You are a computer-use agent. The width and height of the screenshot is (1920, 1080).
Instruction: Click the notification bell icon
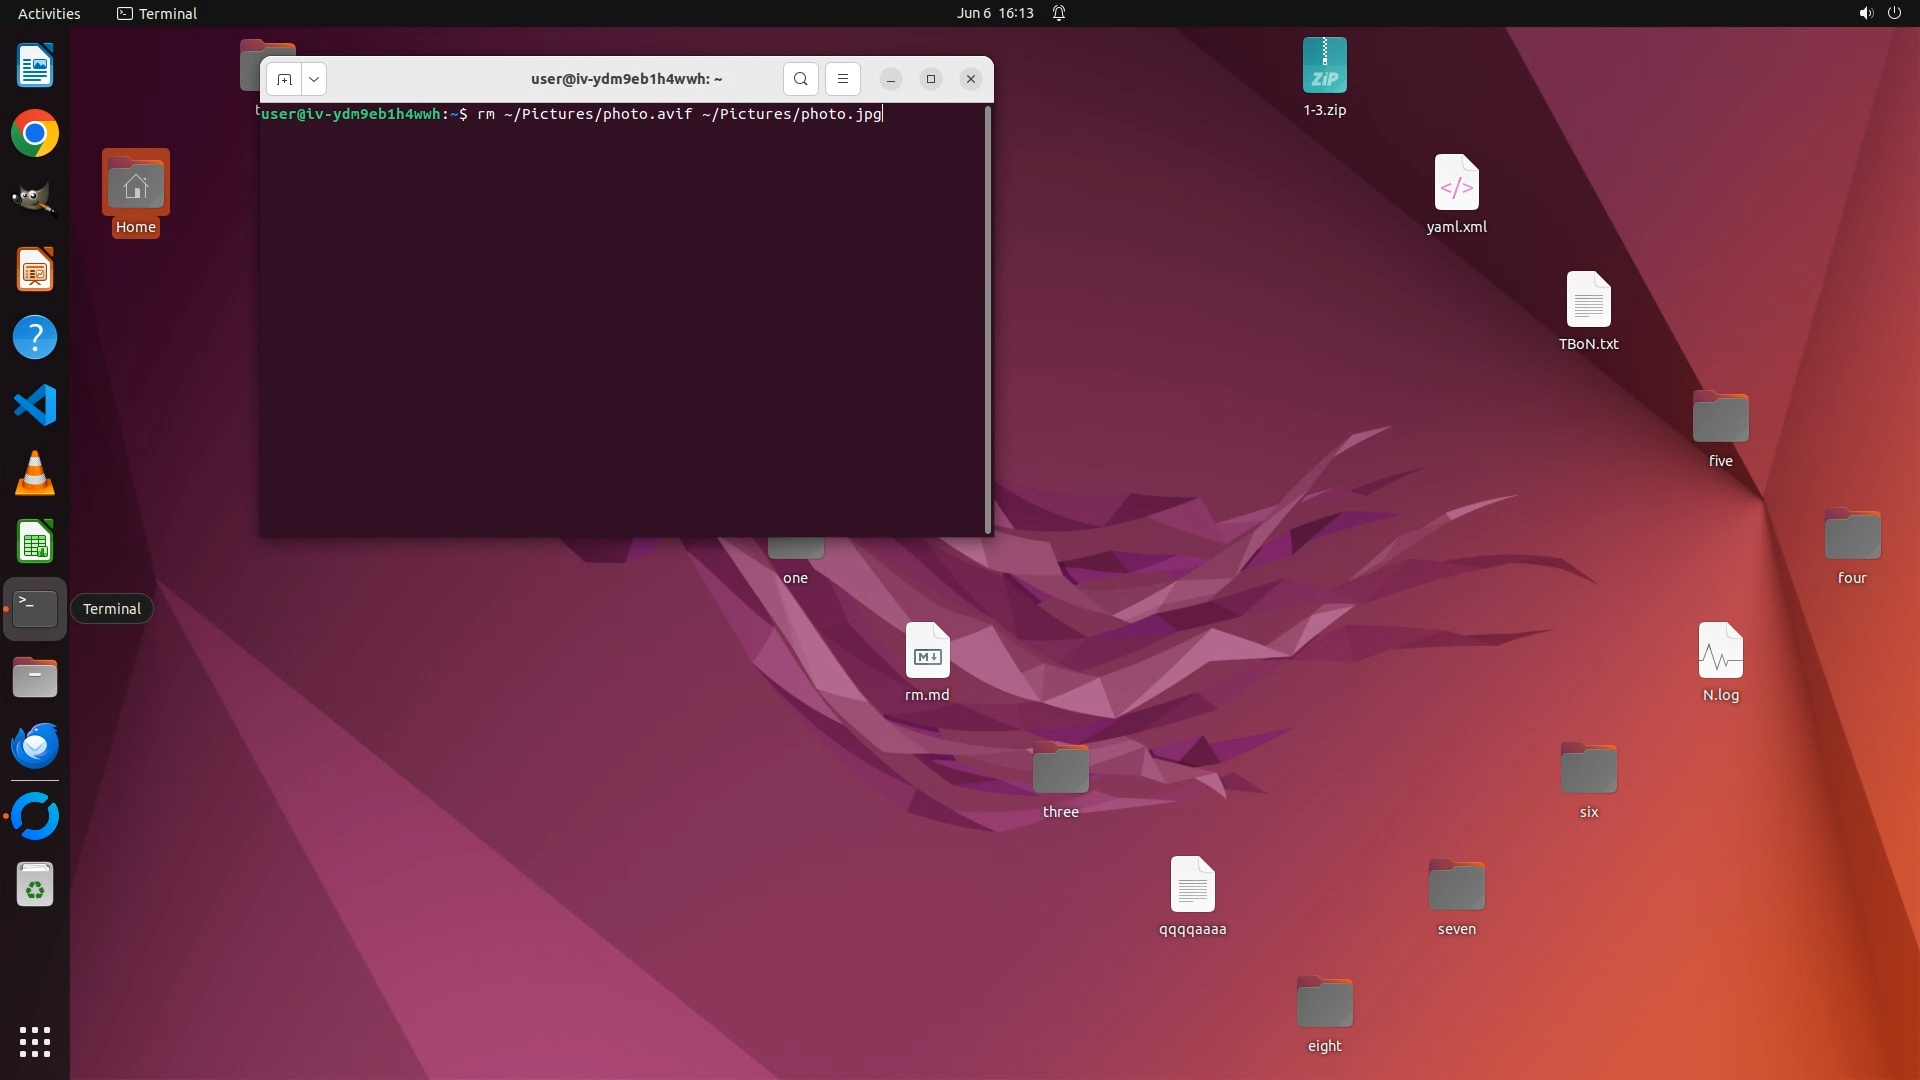coord(1059,13)
